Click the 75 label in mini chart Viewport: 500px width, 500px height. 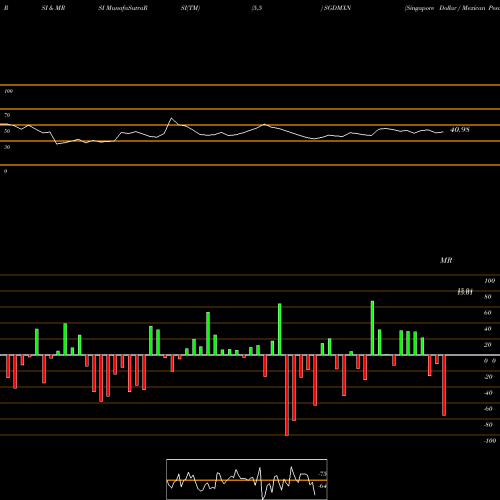point(323,474)
